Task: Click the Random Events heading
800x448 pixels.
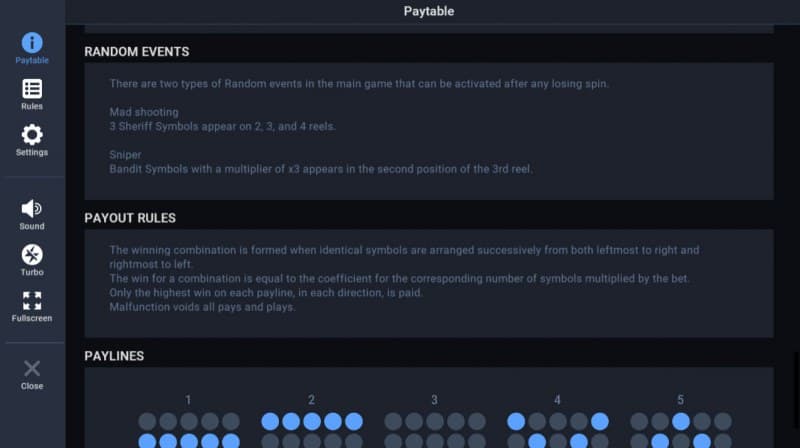Action: click(137, 52)
